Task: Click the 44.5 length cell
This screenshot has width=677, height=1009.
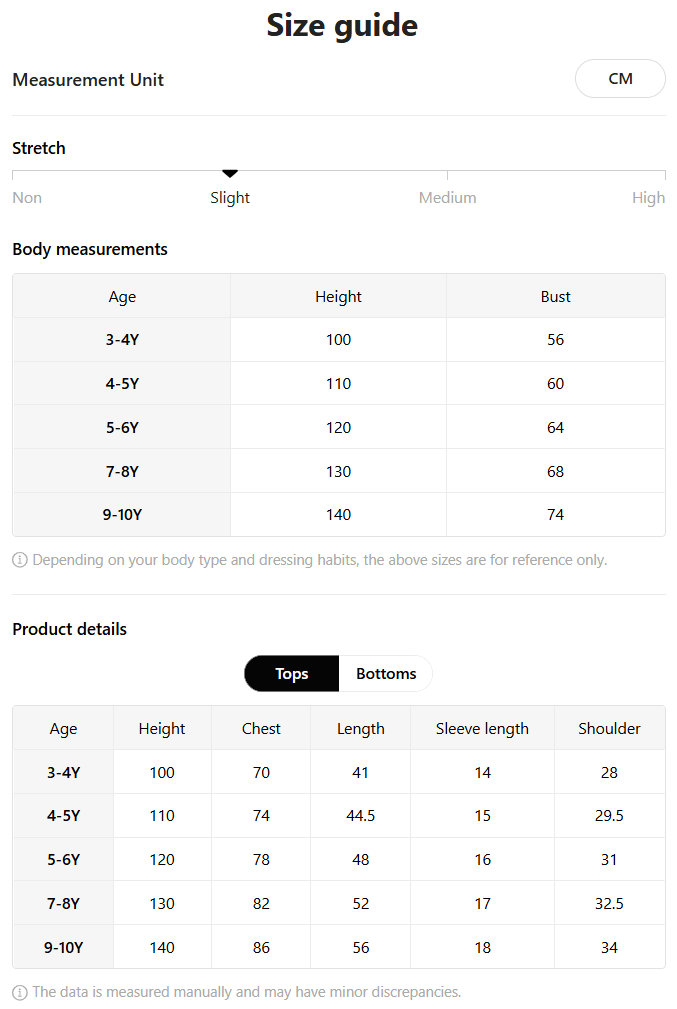Action: [x=360, y=816]
